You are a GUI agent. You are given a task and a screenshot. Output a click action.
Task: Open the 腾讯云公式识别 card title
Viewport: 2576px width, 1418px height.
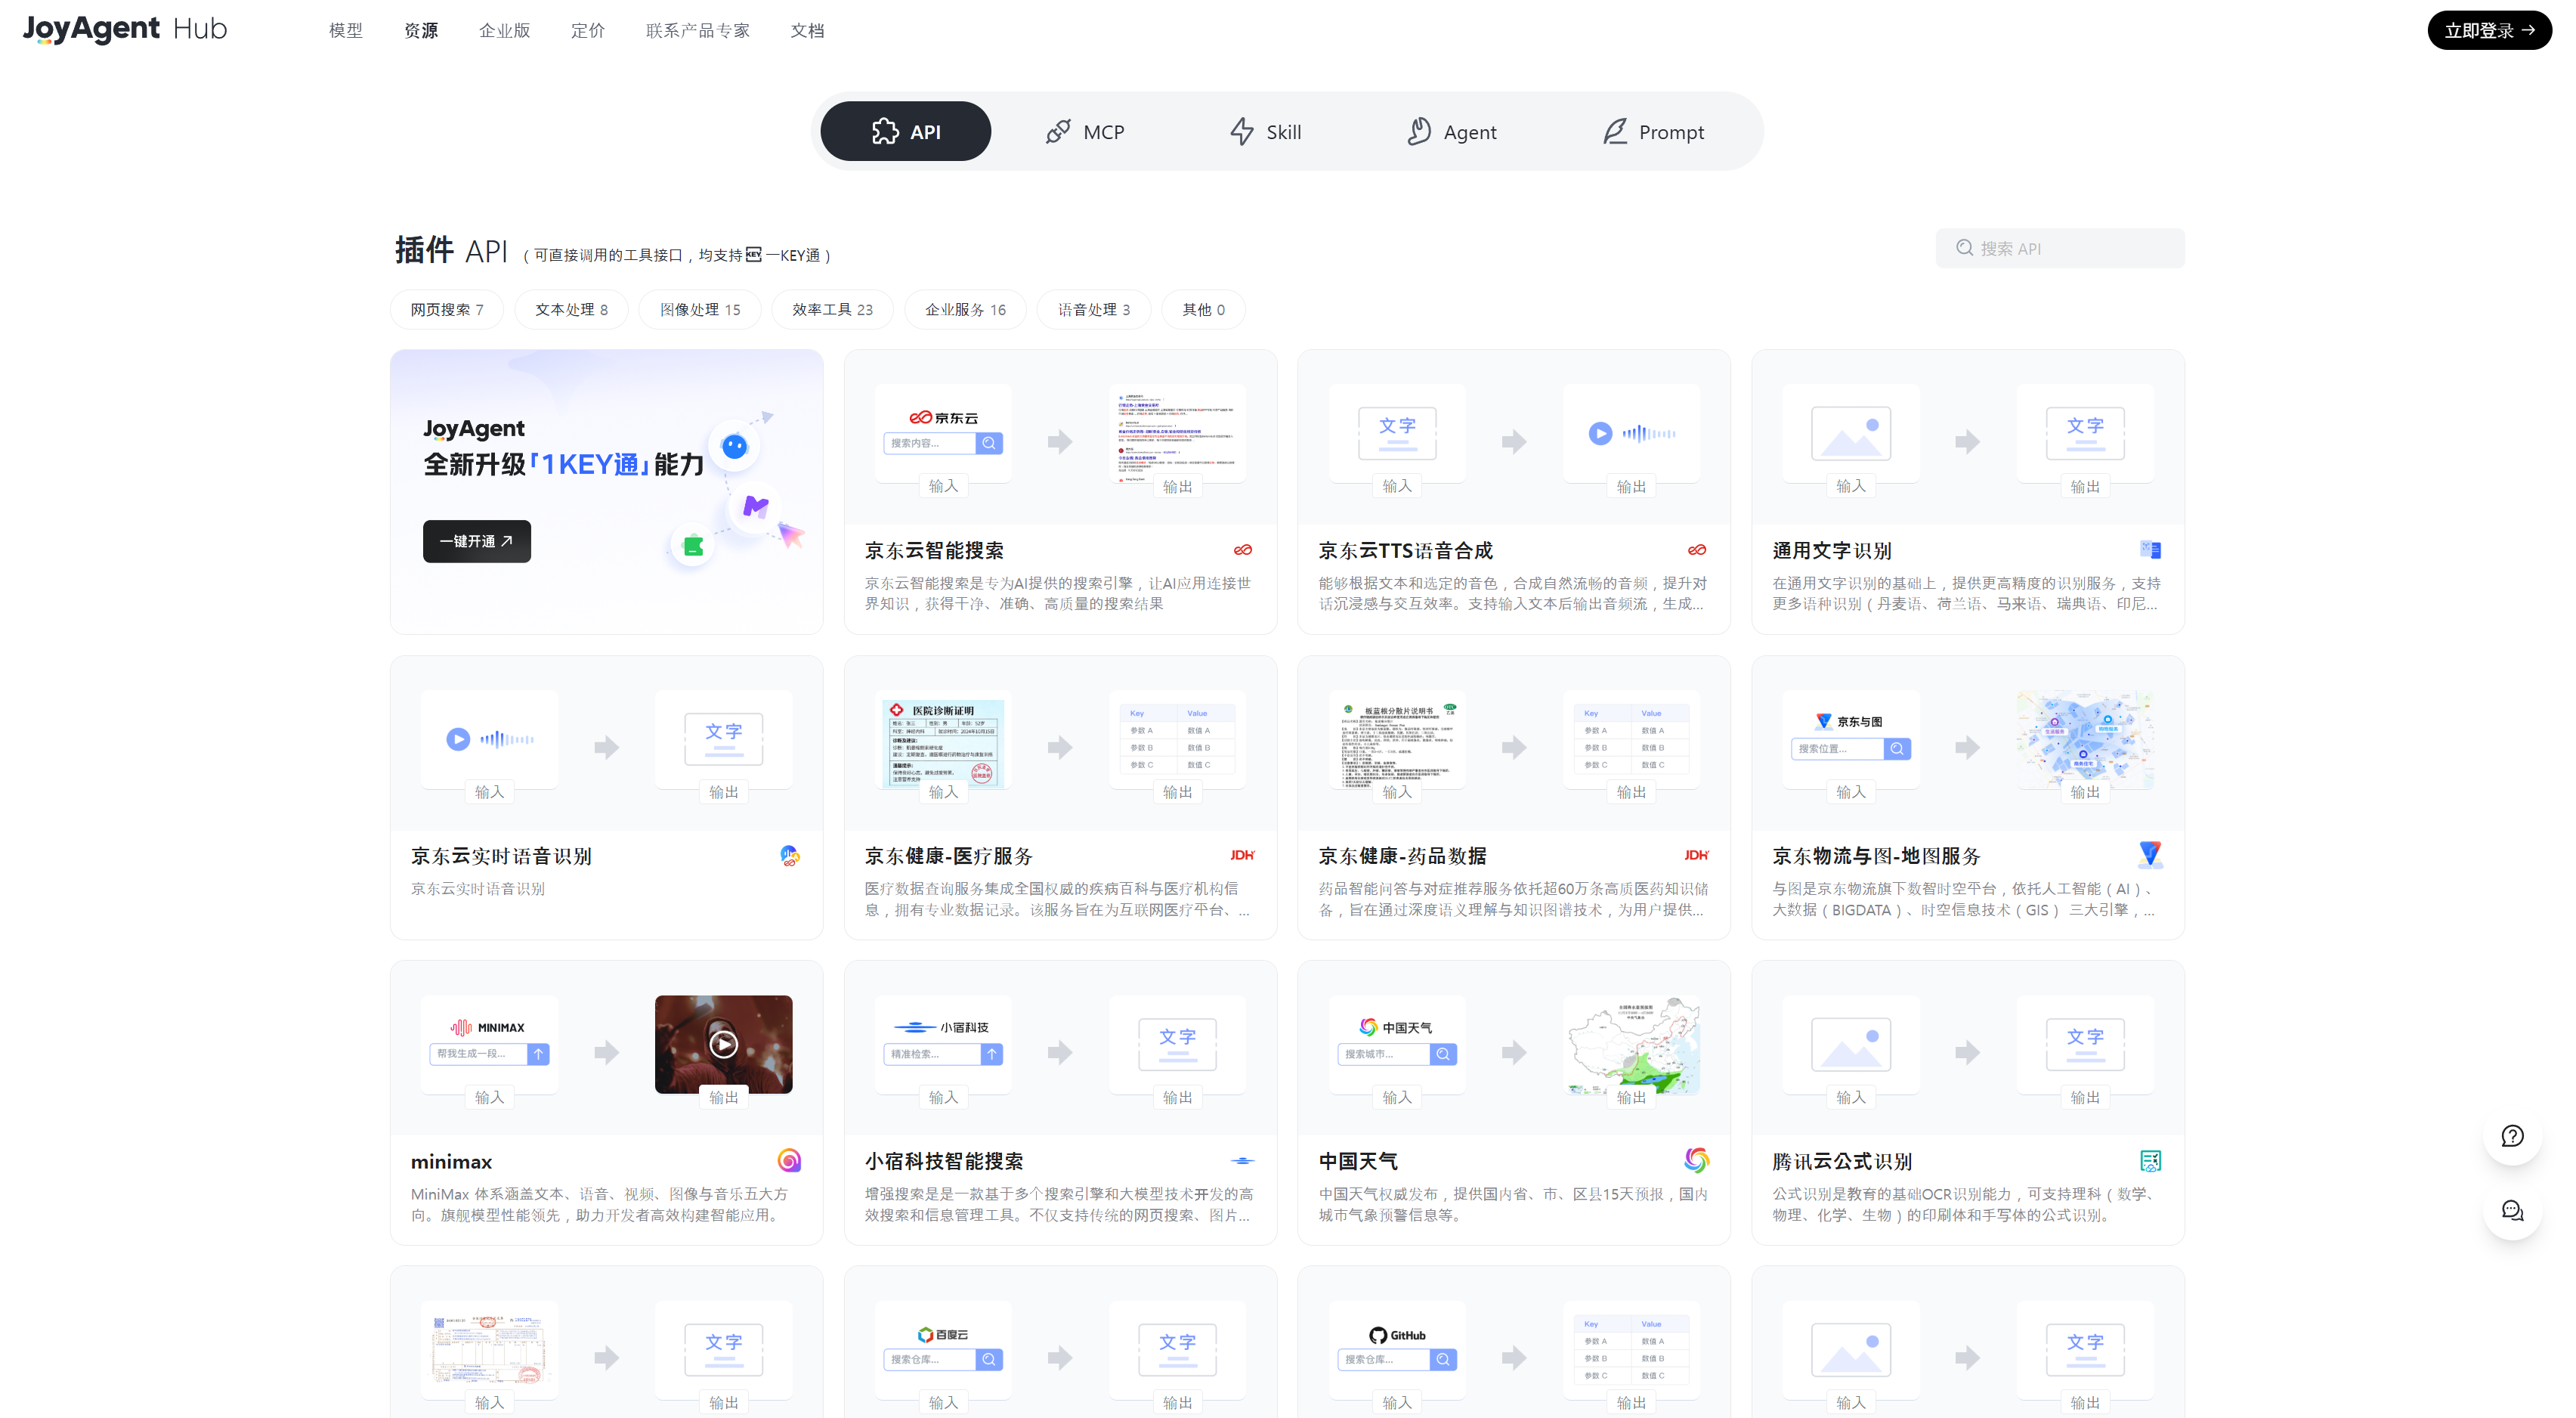[1842, 1162]
